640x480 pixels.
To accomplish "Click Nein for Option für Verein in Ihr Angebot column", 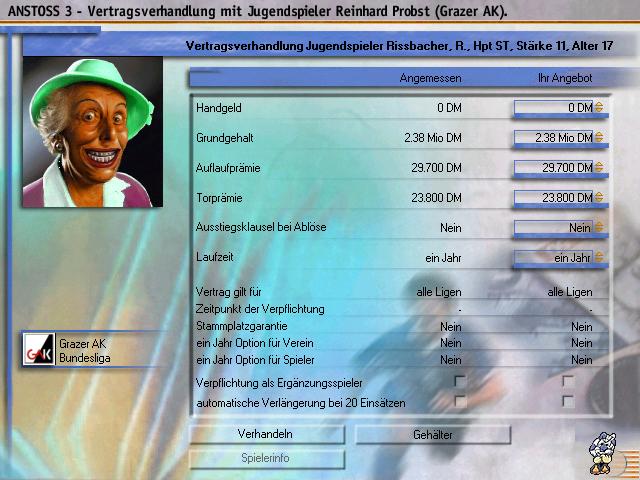I will [x=582, y=343].
